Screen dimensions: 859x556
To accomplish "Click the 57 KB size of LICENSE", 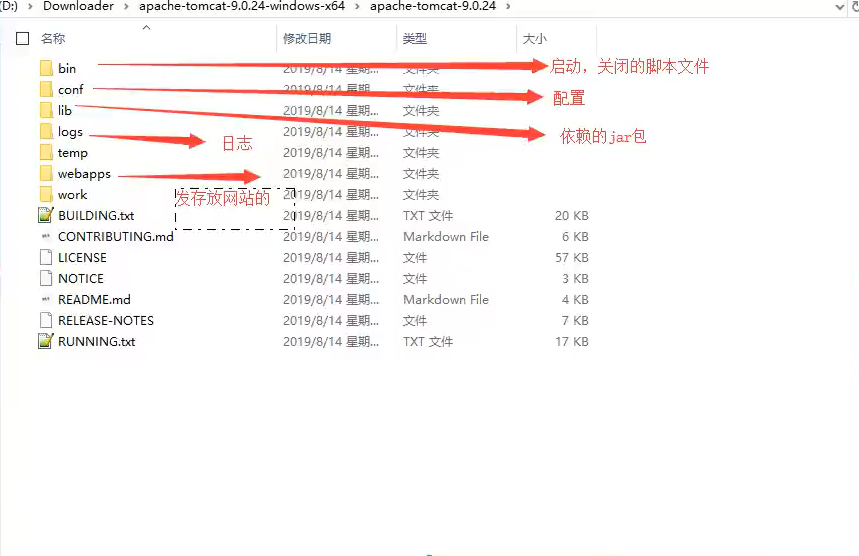I will [x=572, y=257].
